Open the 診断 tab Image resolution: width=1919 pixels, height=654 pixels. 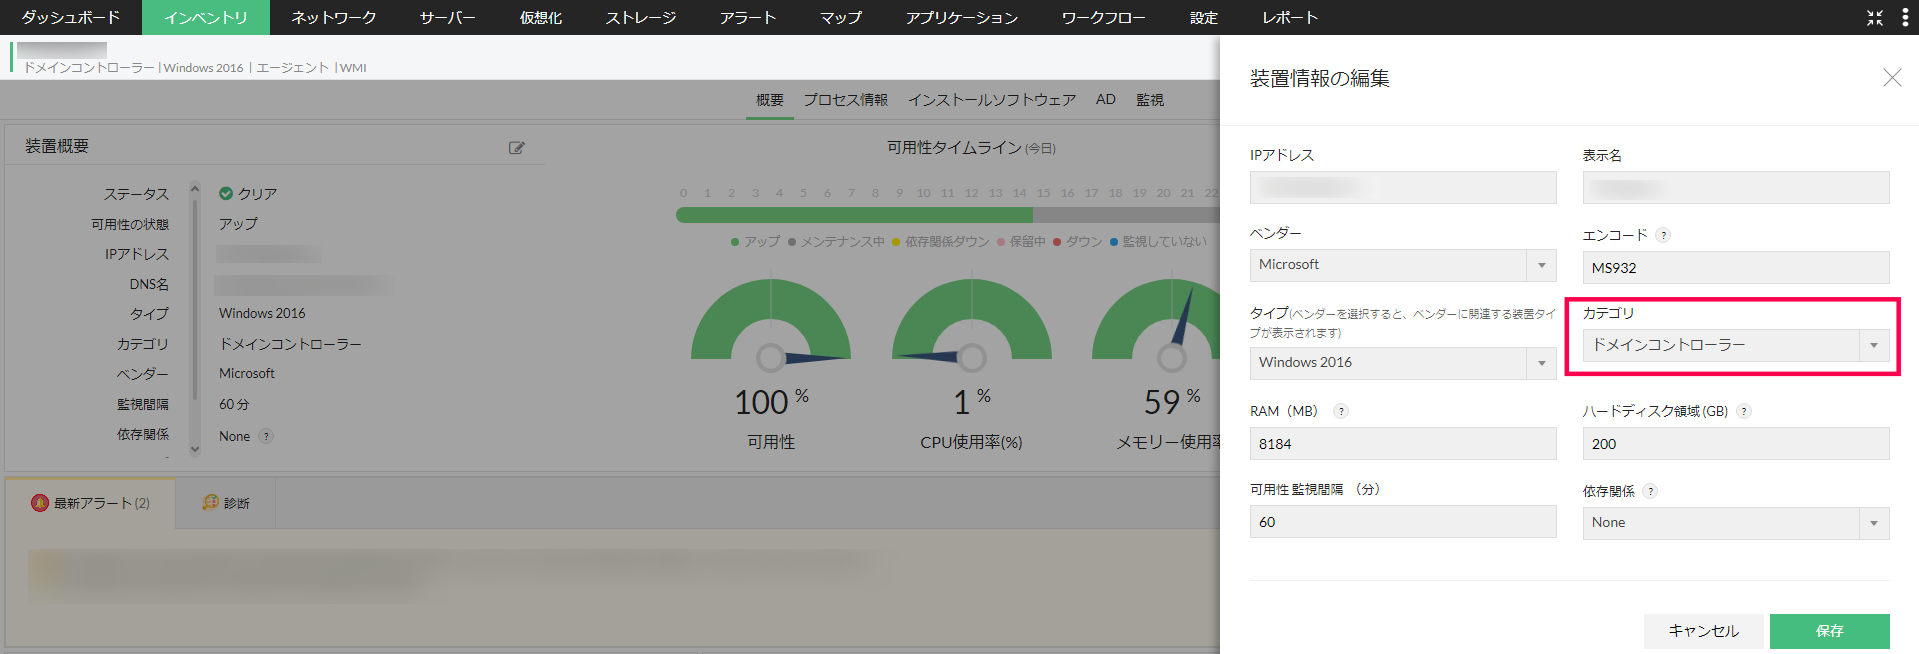coord(226,503)
